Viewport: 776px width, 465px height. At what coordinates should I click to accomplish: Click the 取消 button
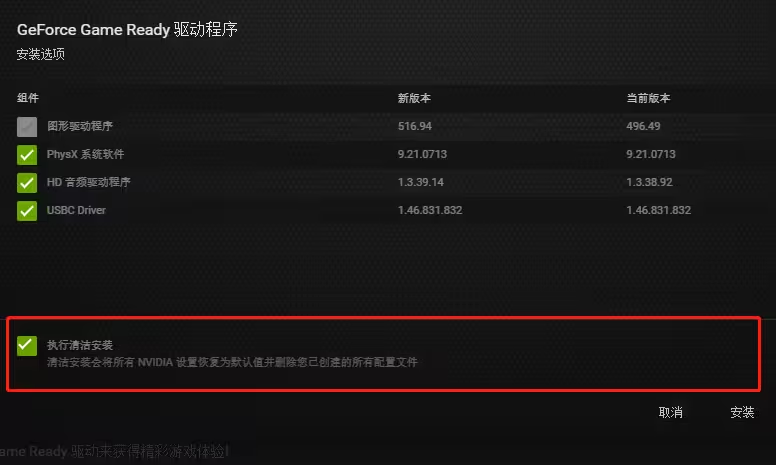click(671, 412)
